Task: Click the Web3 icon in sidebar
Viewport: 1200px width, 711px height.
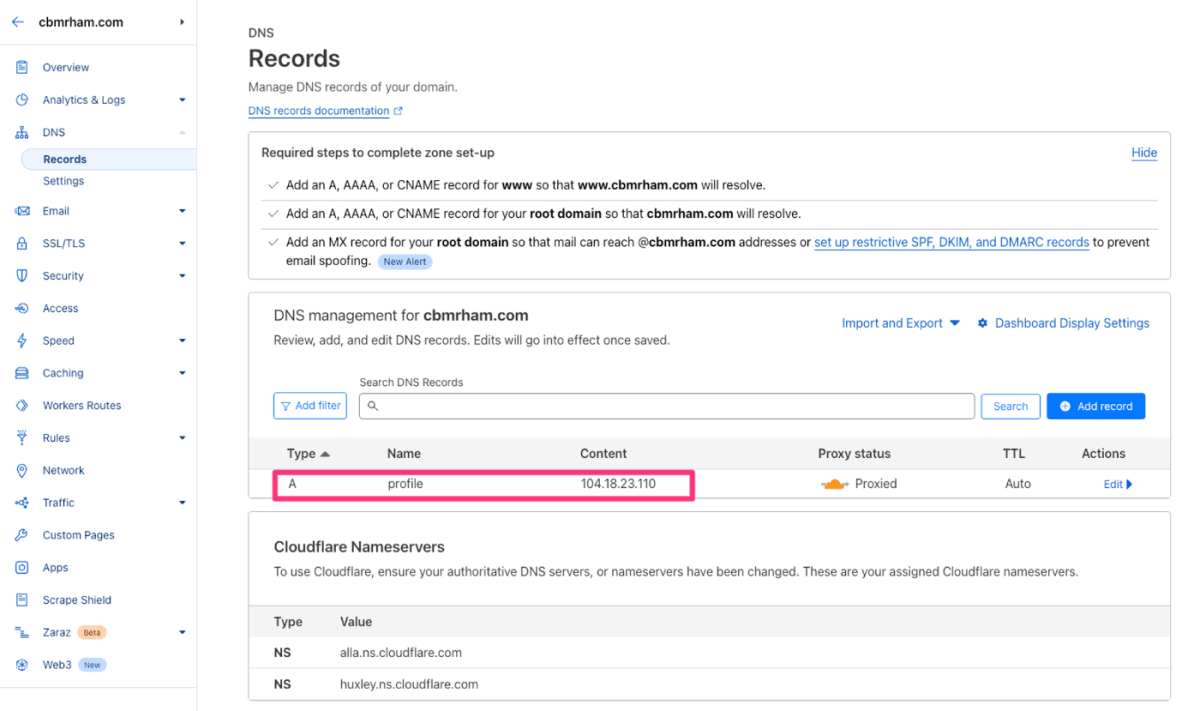Action: coord(22,664)
